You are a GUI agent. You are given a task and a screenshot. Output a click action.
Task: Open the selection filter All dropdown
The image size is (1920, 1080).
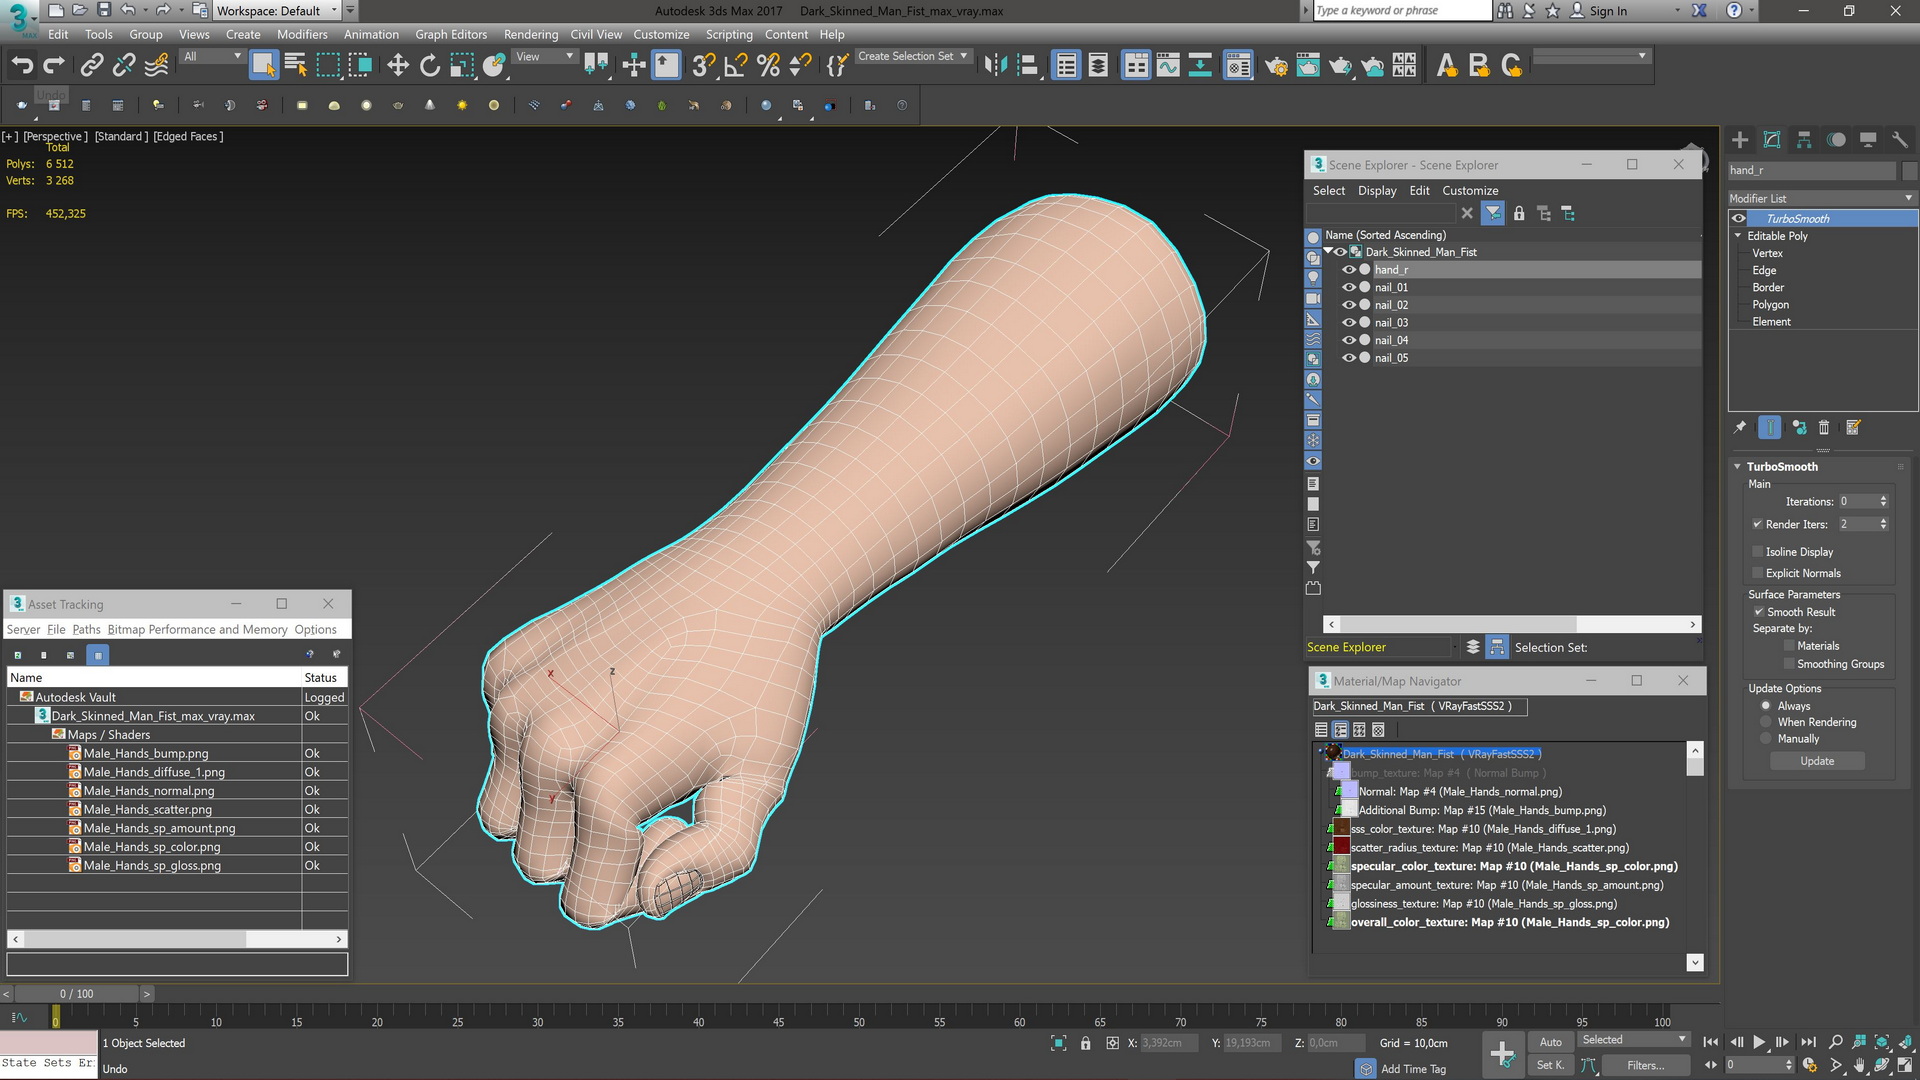[x=212, y=57]
